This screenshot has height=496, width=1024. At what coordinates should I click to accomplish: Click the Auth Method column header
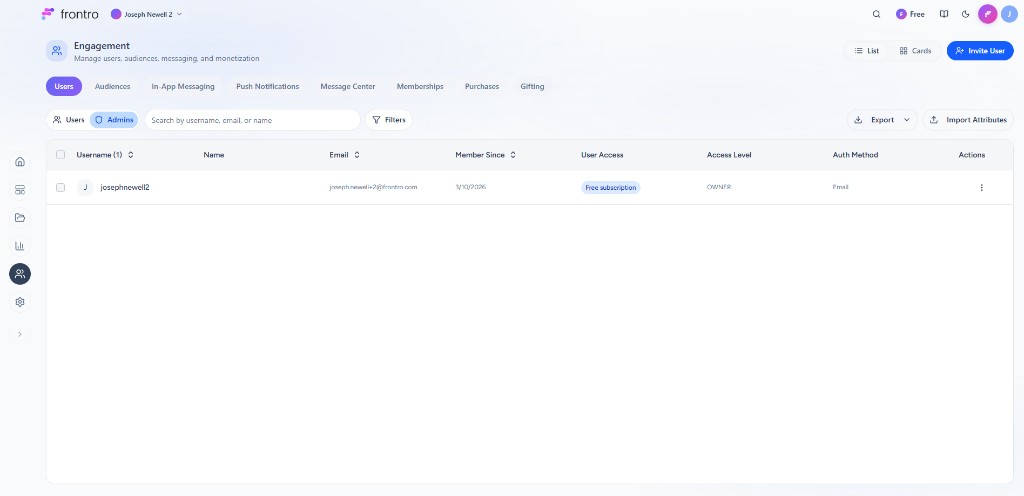pos(855,155)
